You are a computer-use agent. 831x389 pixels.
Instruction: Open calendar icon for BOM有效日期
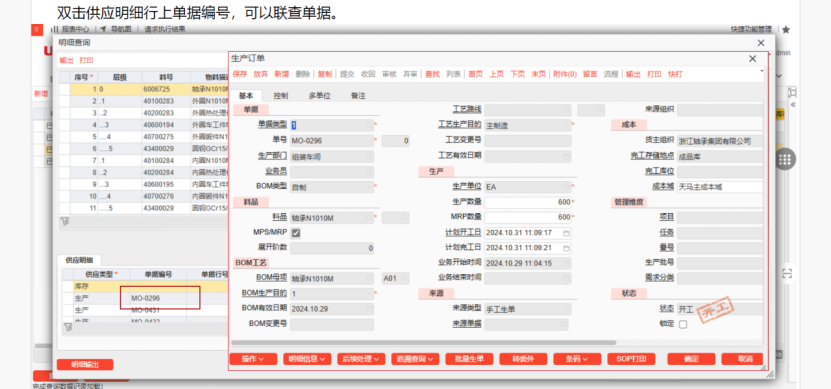click(x=369, y=308)
